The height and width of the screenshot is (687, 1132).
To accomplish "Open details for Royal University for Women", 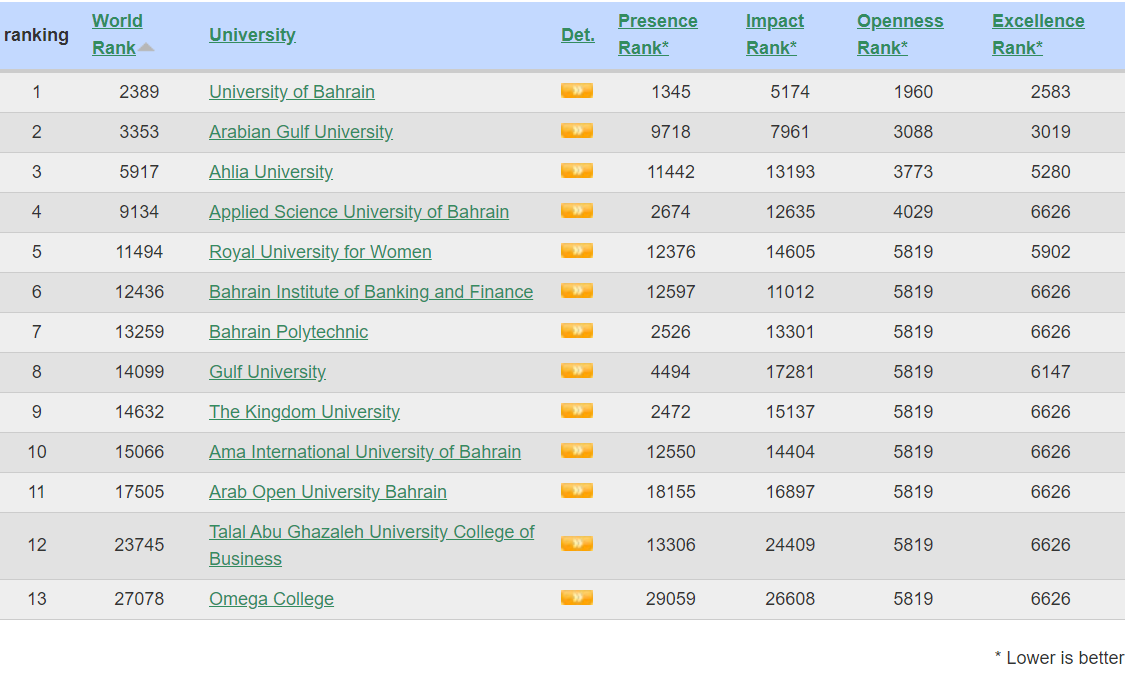I will [577, 251].
